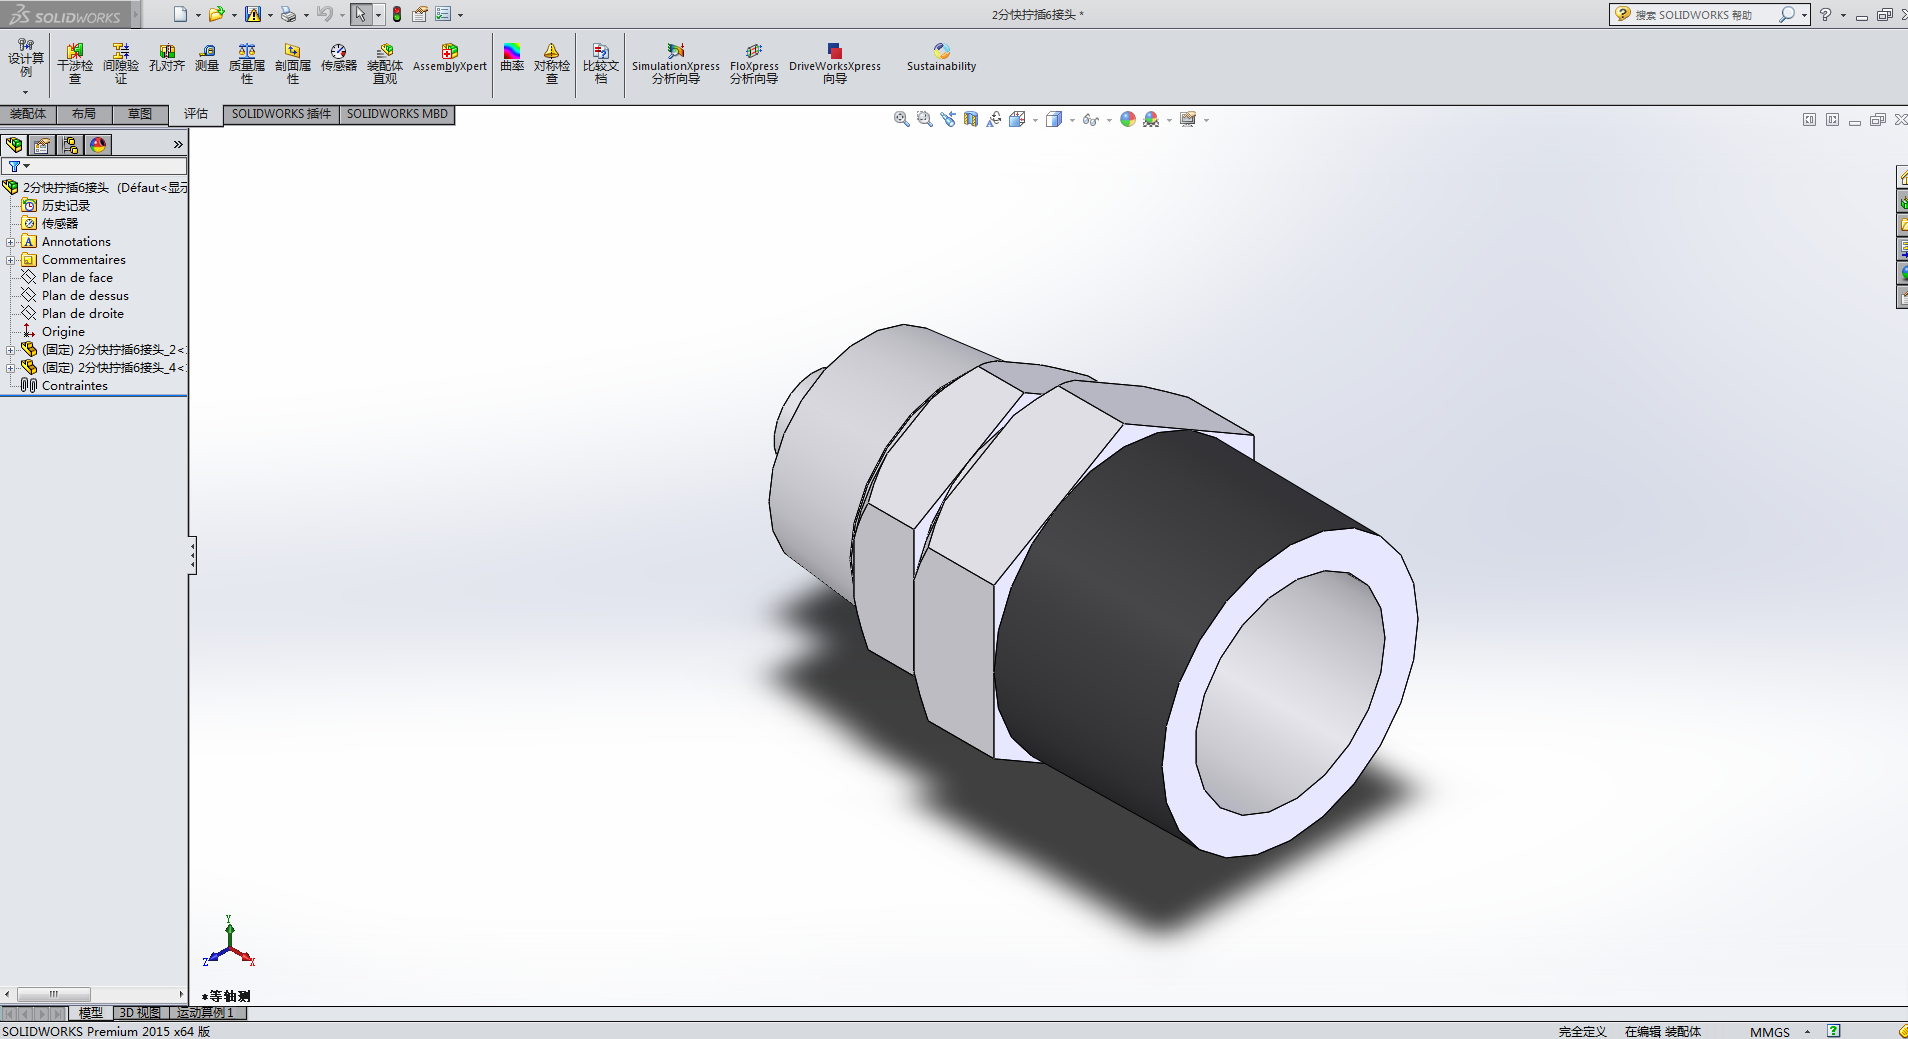Click the 运动算例1 motion study tab
The width and height of the screenshot is (1908, 1039).
205,1013
